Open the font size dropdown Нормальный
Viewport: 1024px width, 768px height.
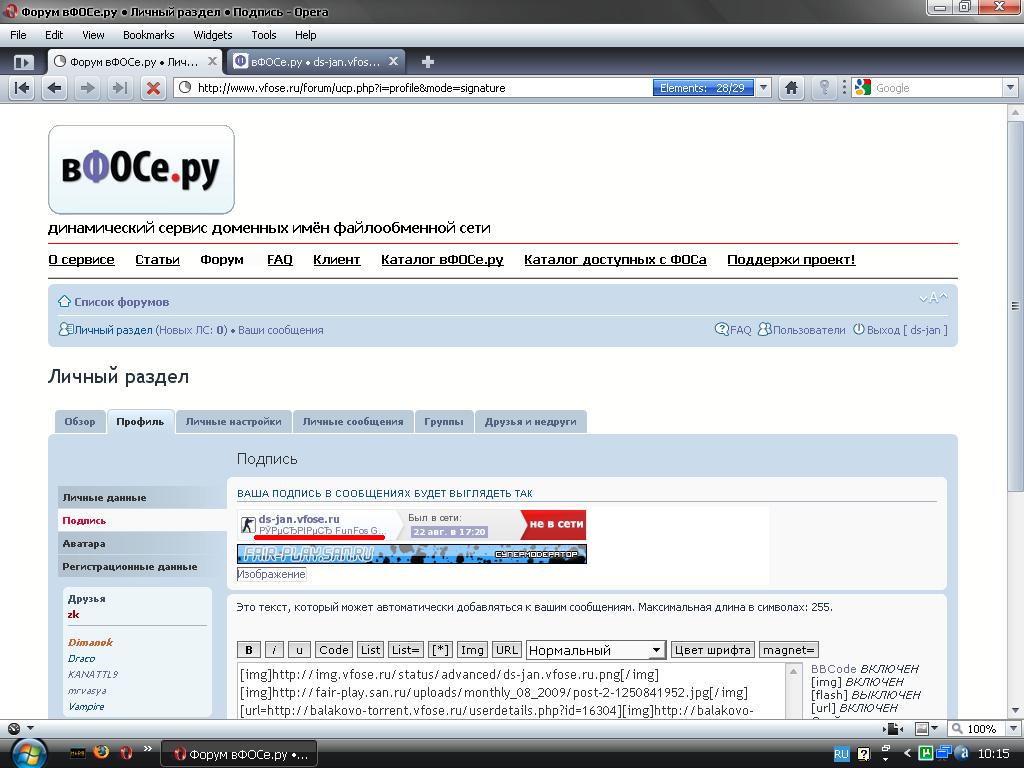coord(596,650)
